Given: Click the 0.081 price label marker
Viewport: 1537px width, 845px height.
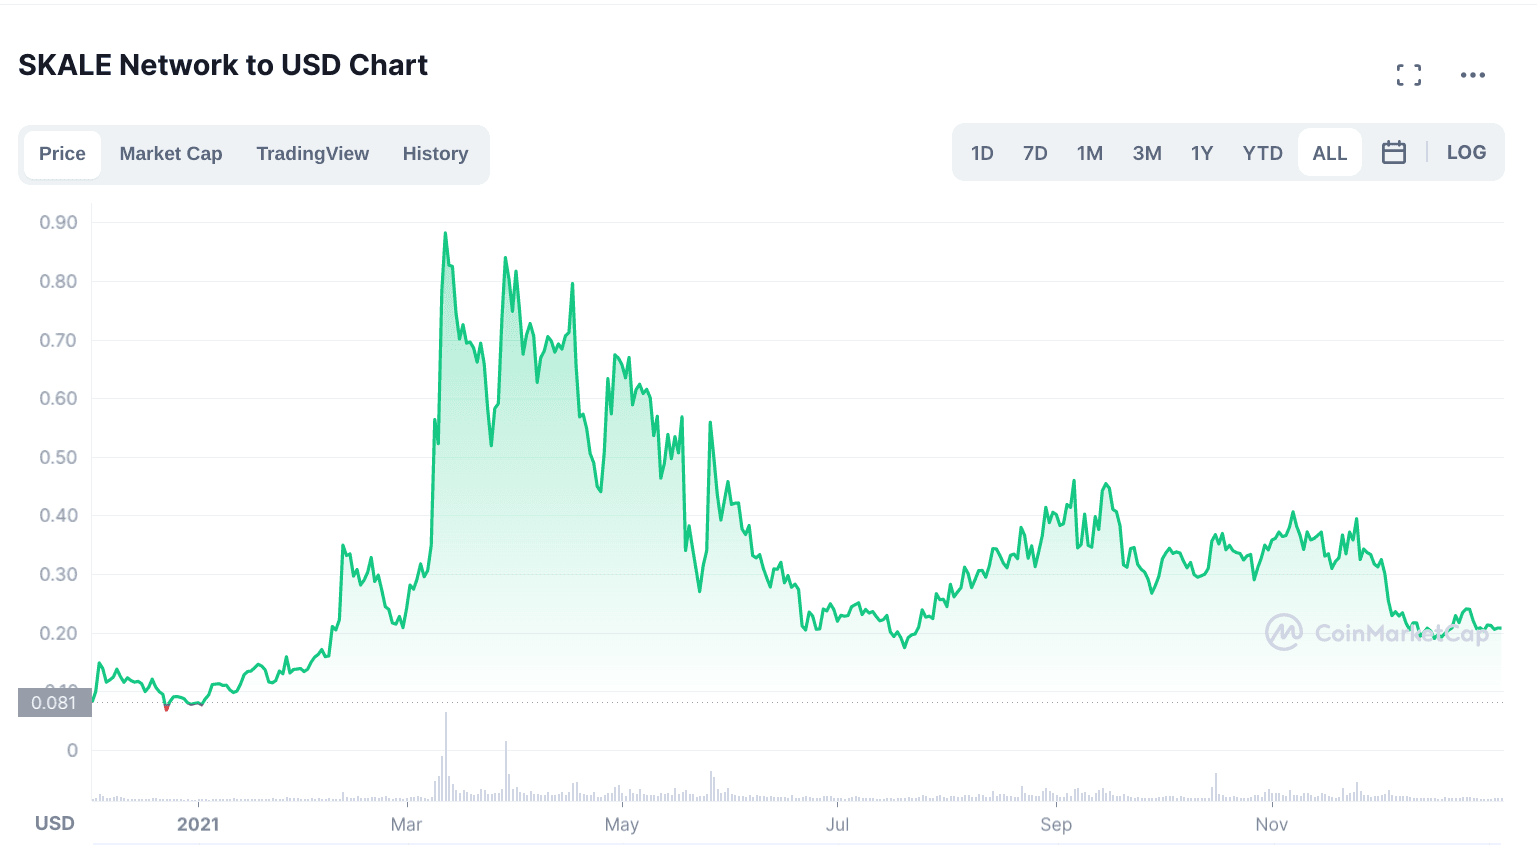Looking at the screenshot, I should click(54, 703).
